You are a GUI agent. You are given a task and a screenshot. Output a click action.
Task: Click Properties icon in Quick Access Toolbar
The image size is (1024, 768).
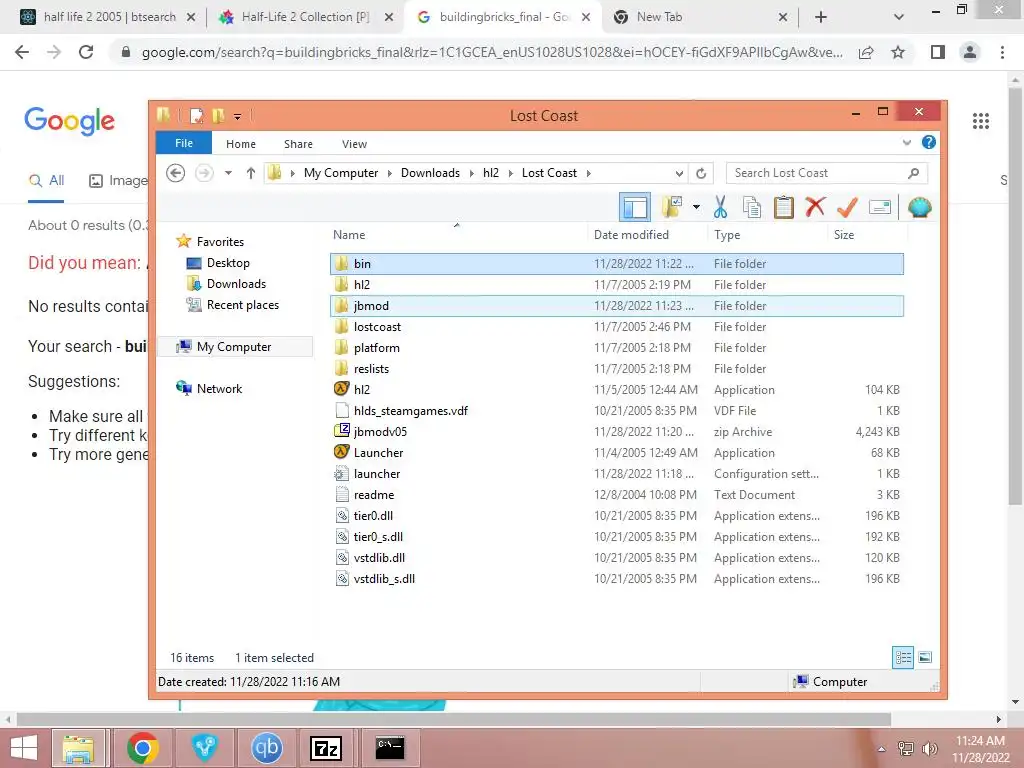(x=196, y=116)
